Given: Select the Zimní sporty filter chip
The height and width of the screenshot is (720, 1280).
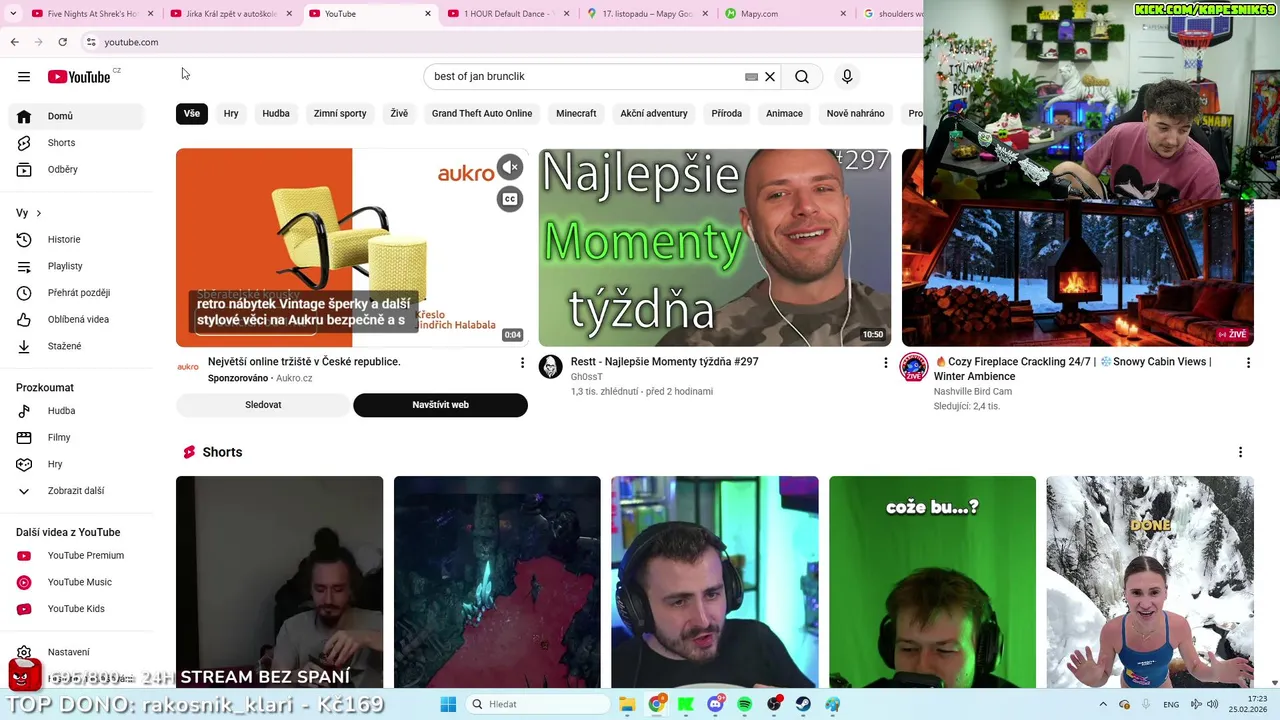Looking at the screenshot, I should (340, 114).
